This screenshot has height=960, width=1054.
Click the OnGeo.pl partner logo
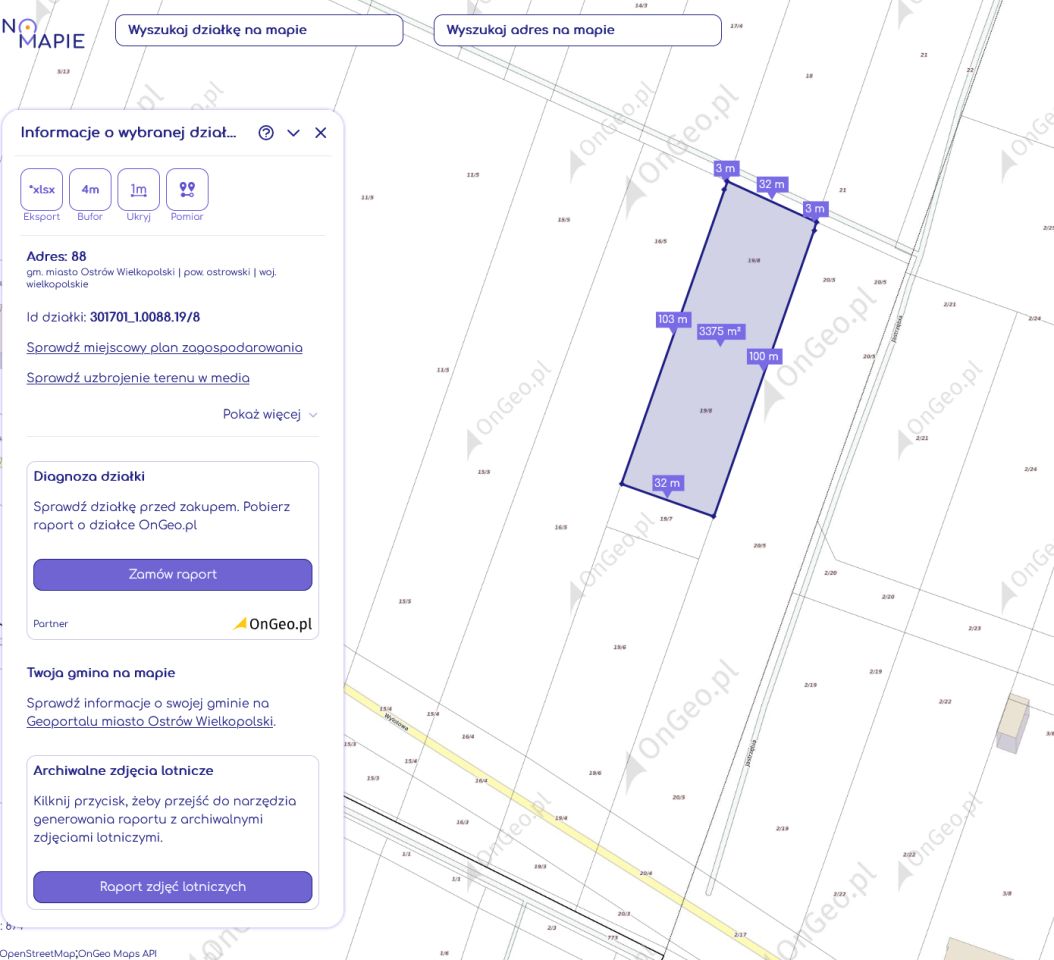coord(273,624)
